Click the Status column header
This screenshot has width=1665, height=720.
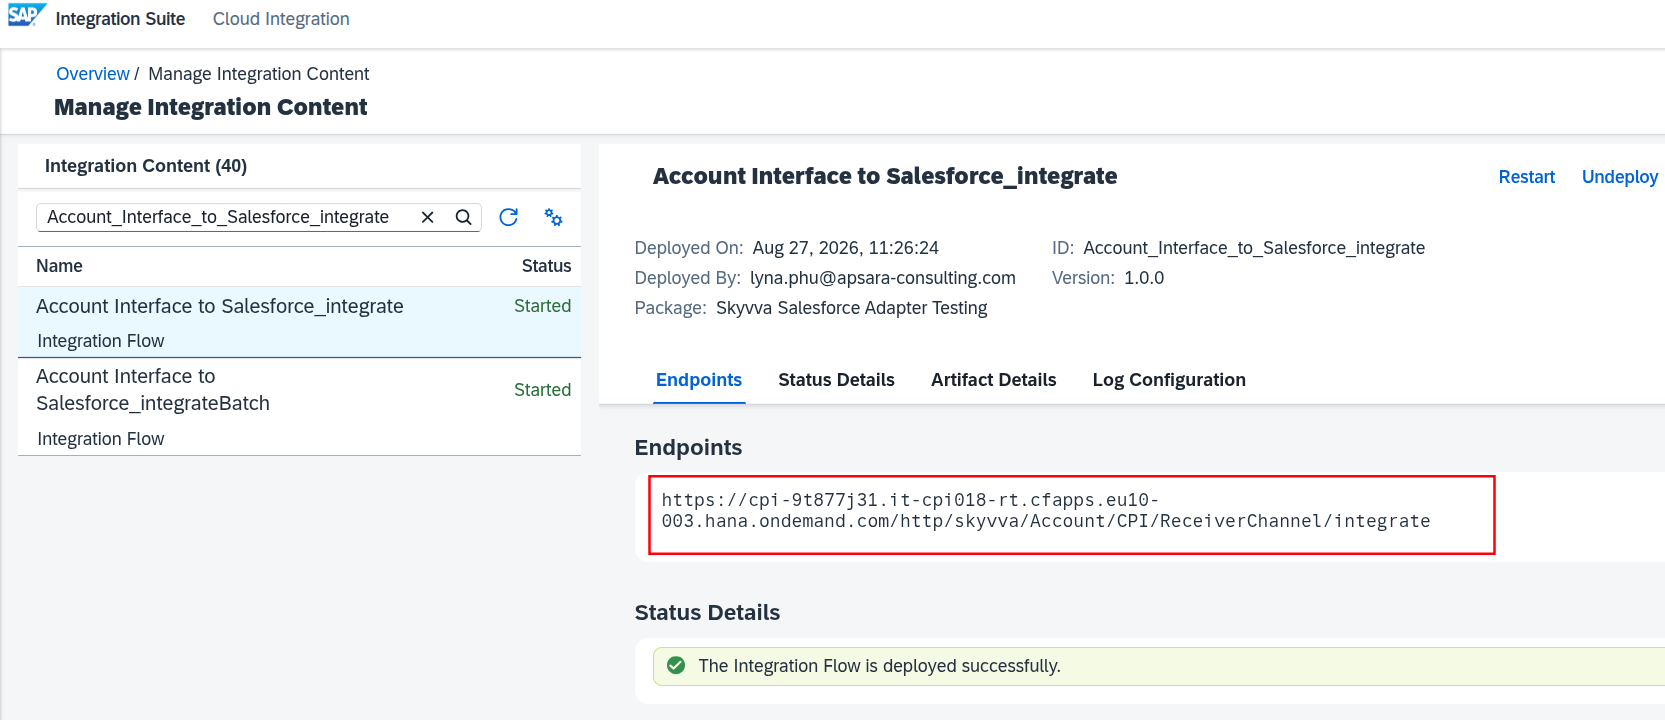pyautogui.click(x=546, y=266)
